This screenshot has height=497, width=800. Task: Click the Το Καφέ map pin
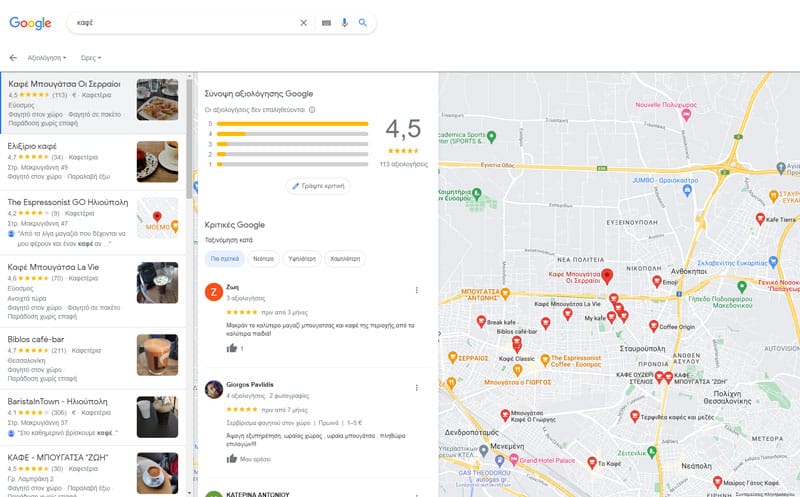tap(592, 463)
